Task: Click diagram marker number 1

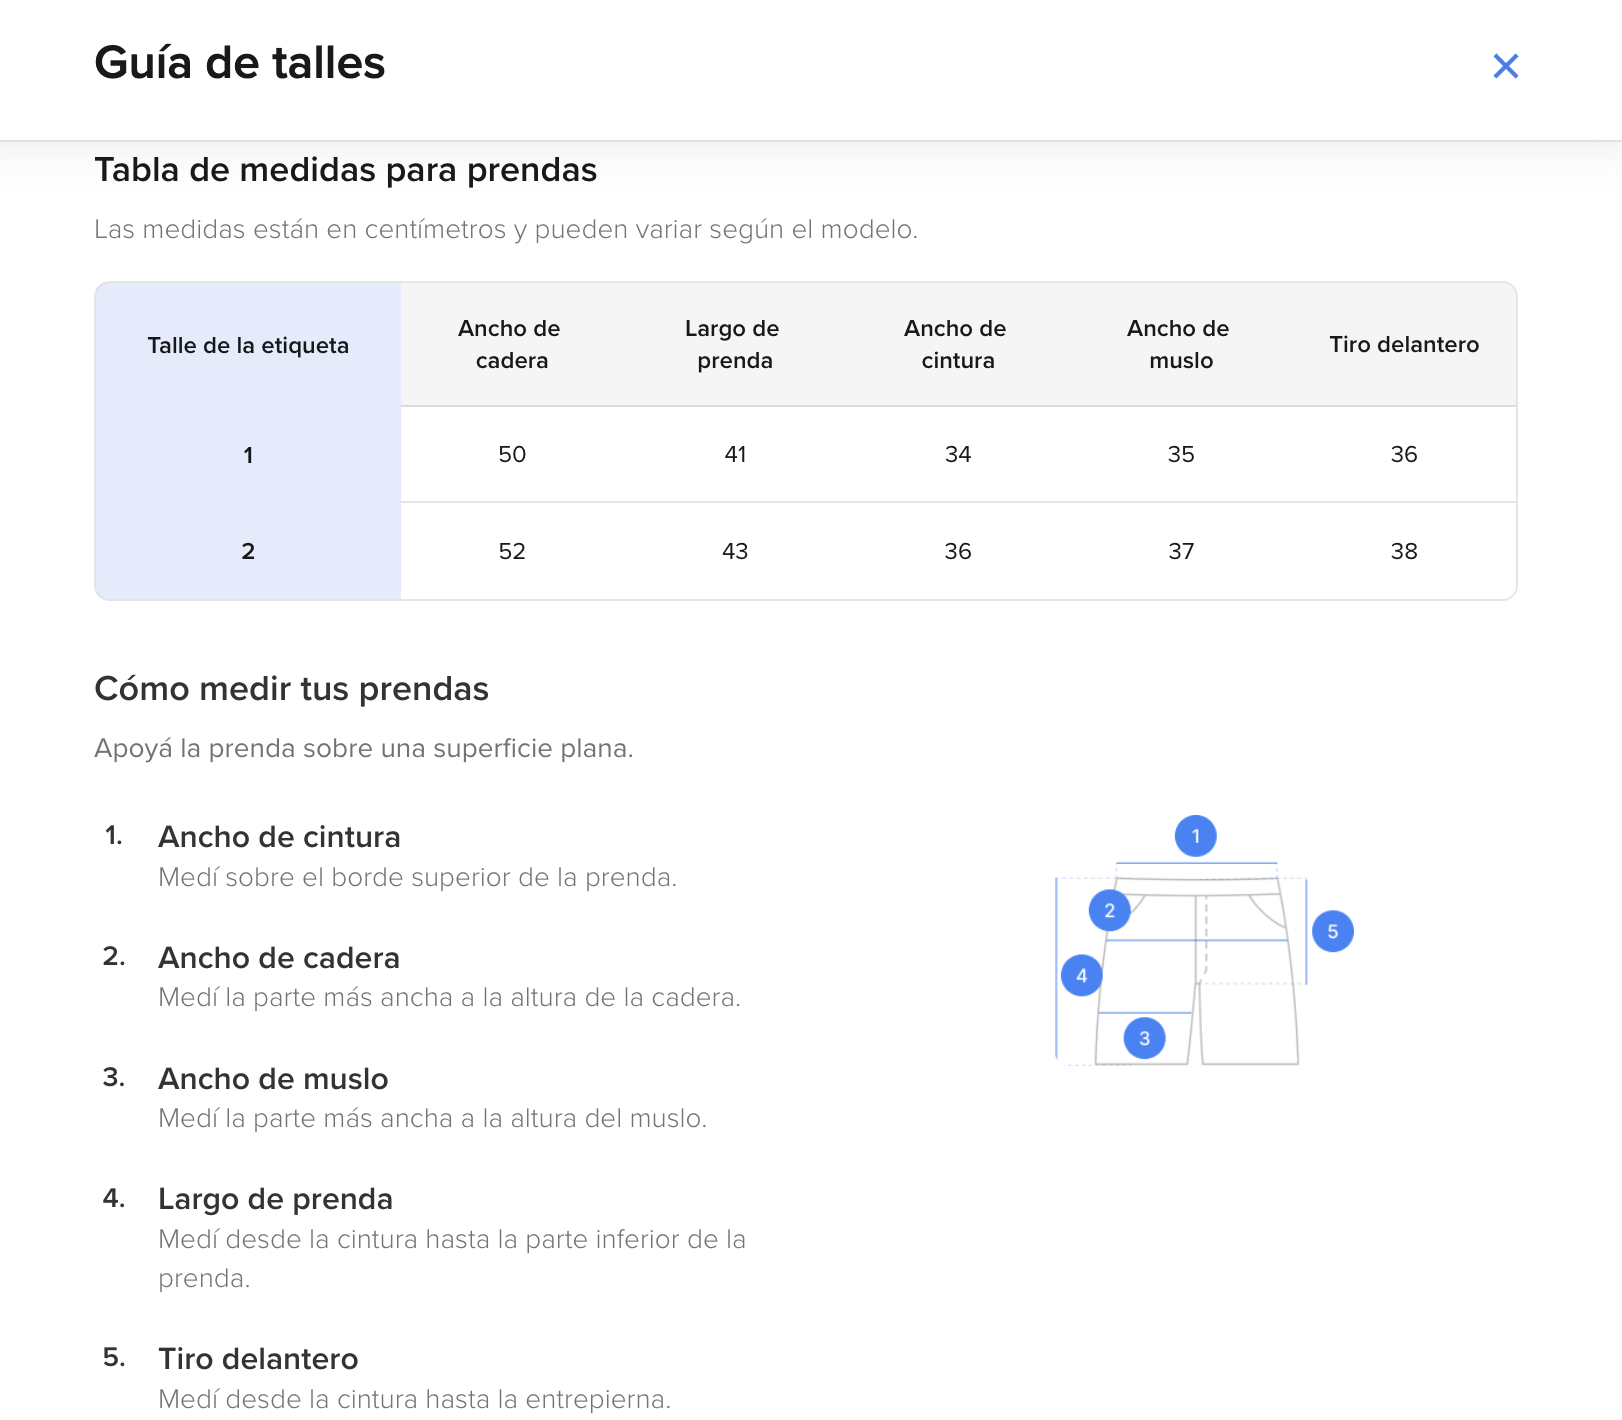Action: pyautogui.click(x=1195, y=836)
